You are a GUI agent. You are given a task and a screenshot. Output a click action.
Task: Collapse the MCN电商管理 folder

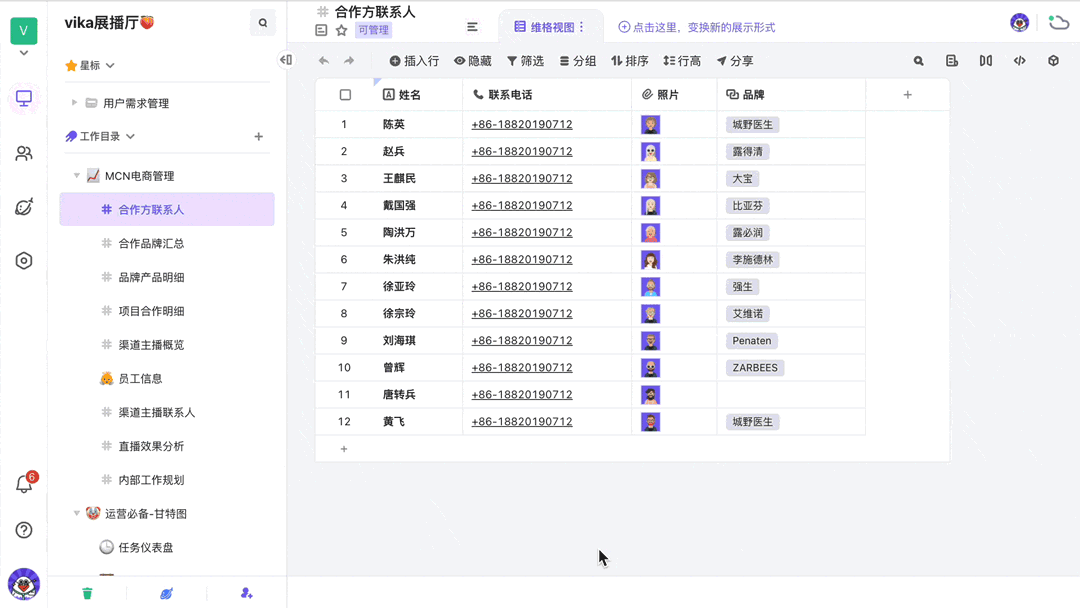(77, 176)
